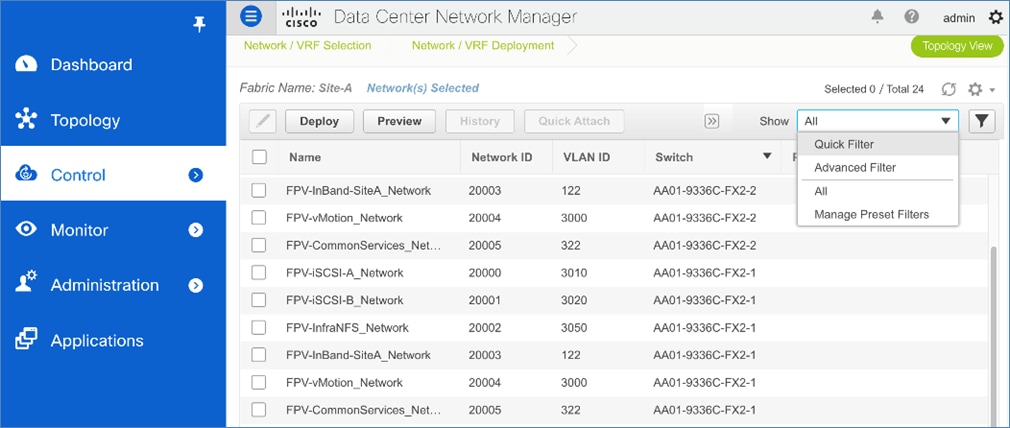This screenshot has height=428, width=1010.
Task: Click the pin sidebar icon
Action: (199, 25)
